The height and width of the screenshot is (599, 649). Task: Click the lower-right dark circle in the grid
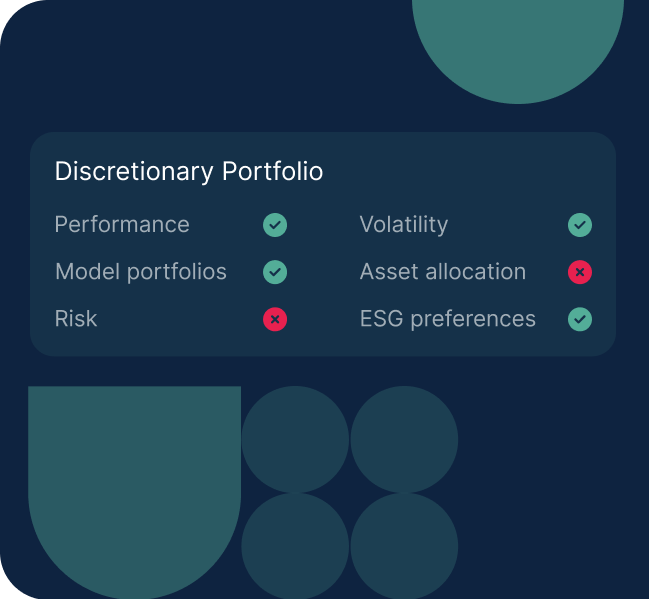404,546
